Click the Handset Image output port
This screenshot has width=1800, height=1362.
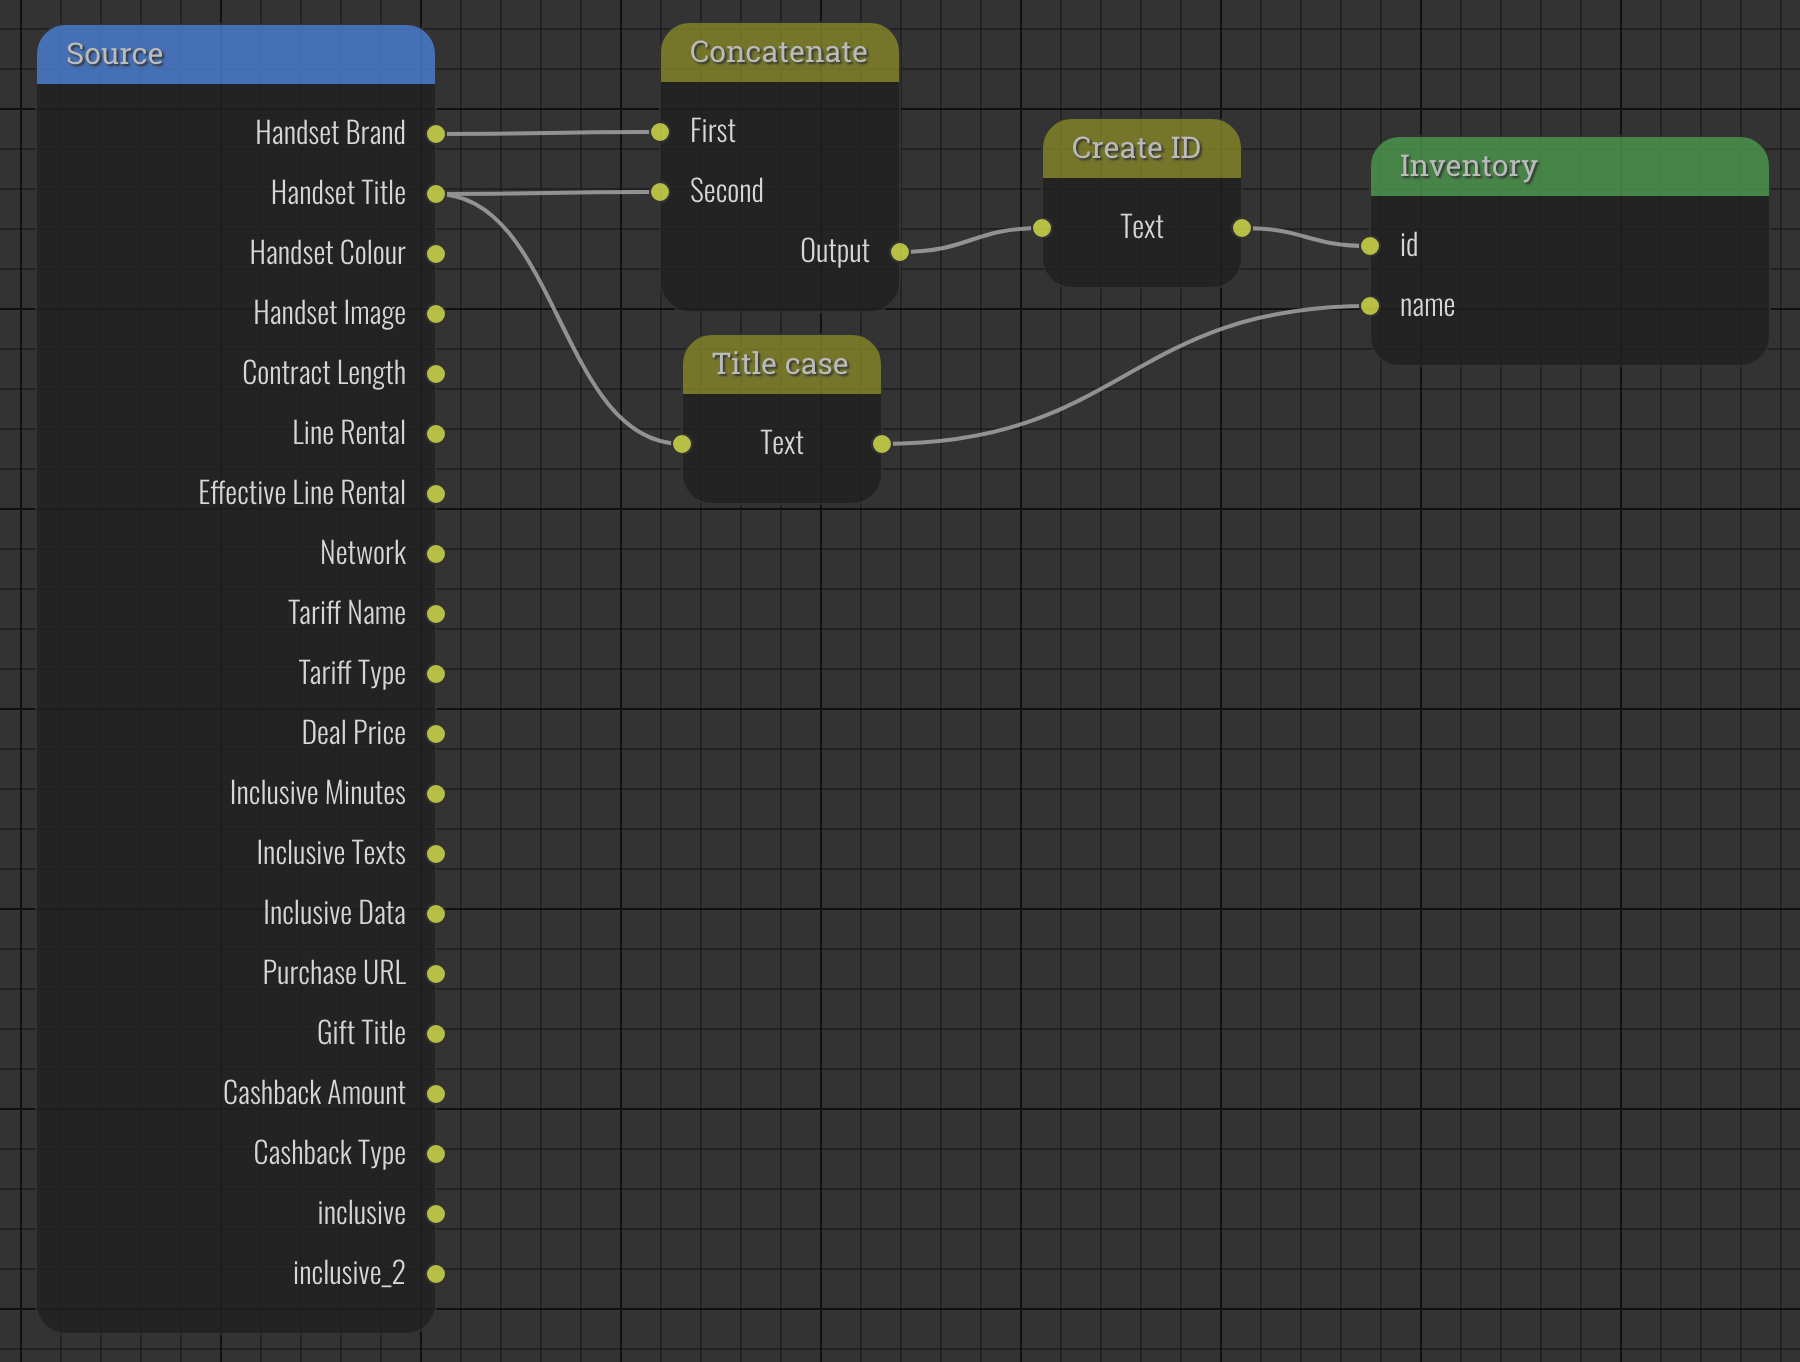(x=436, y=313)
